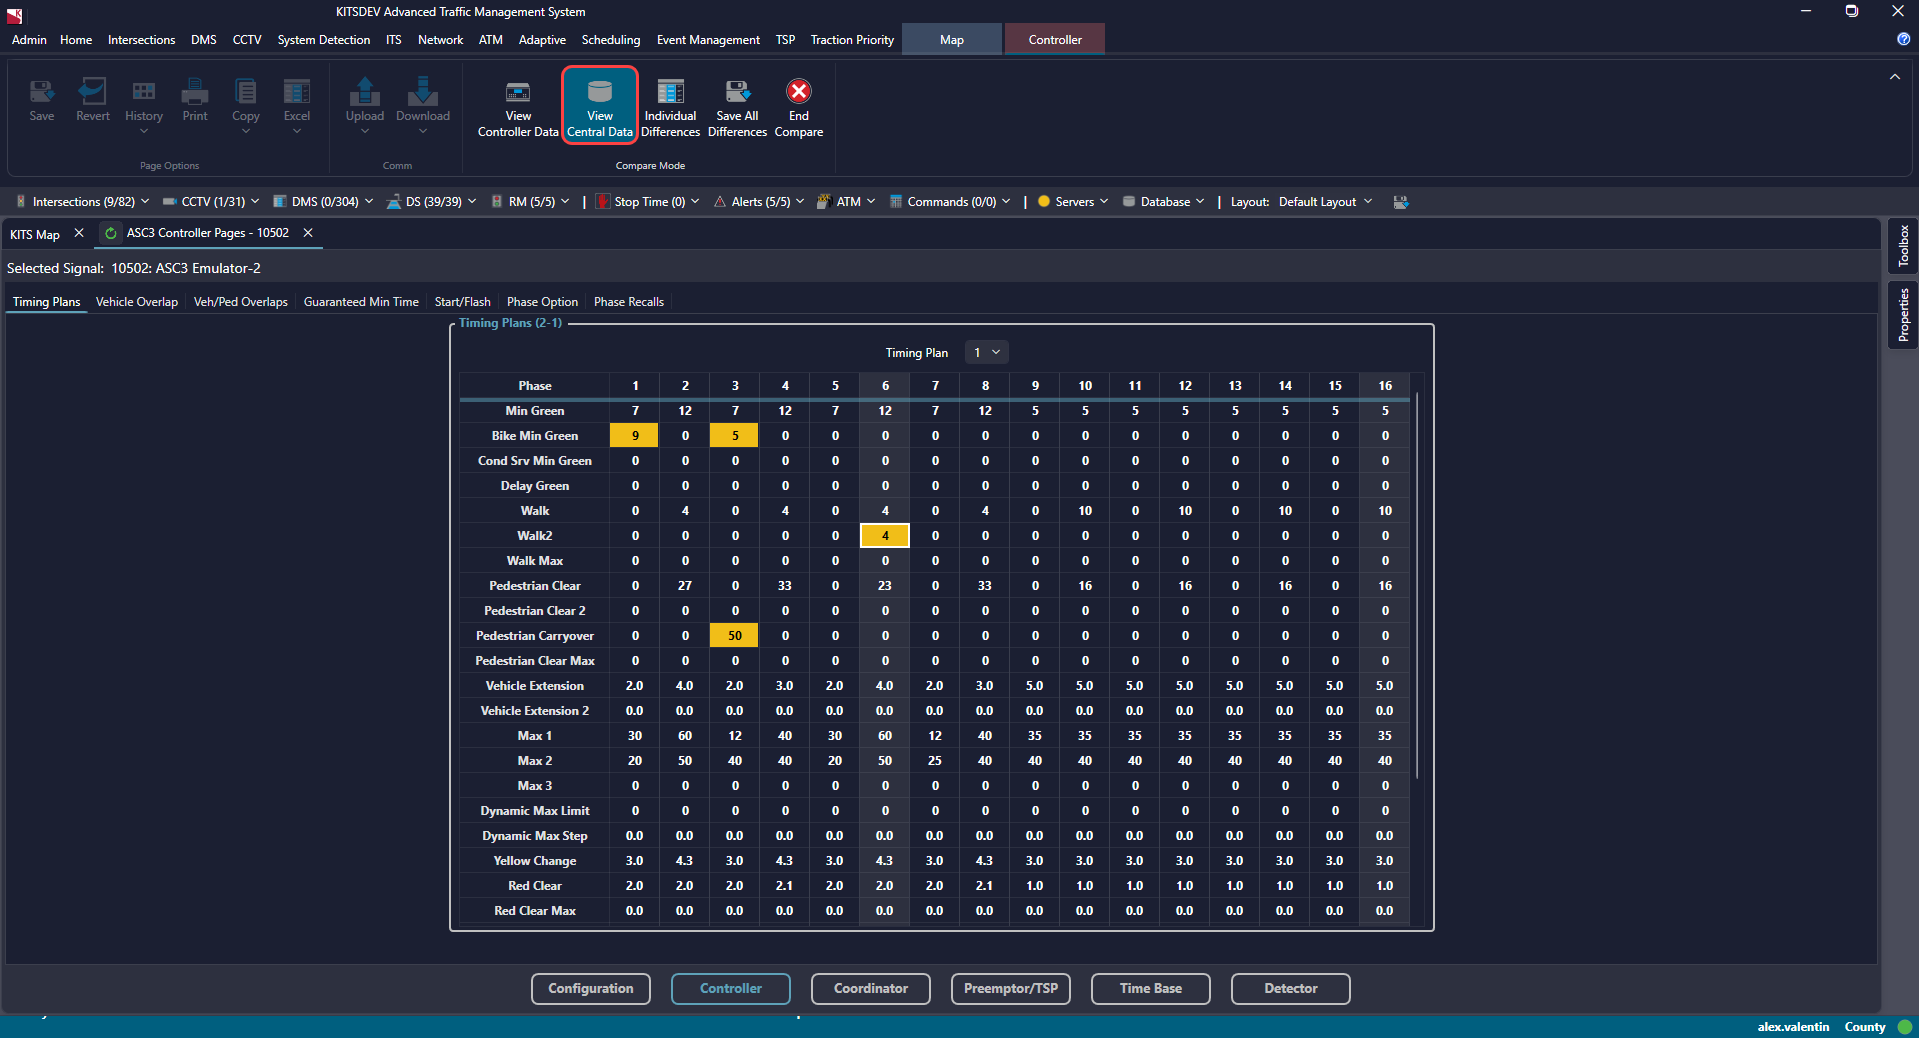The width and height of the screenshot is (1919, 1038).
Task: Click the Configuration button
Action: pyautogui.click(x=591, y=989)
